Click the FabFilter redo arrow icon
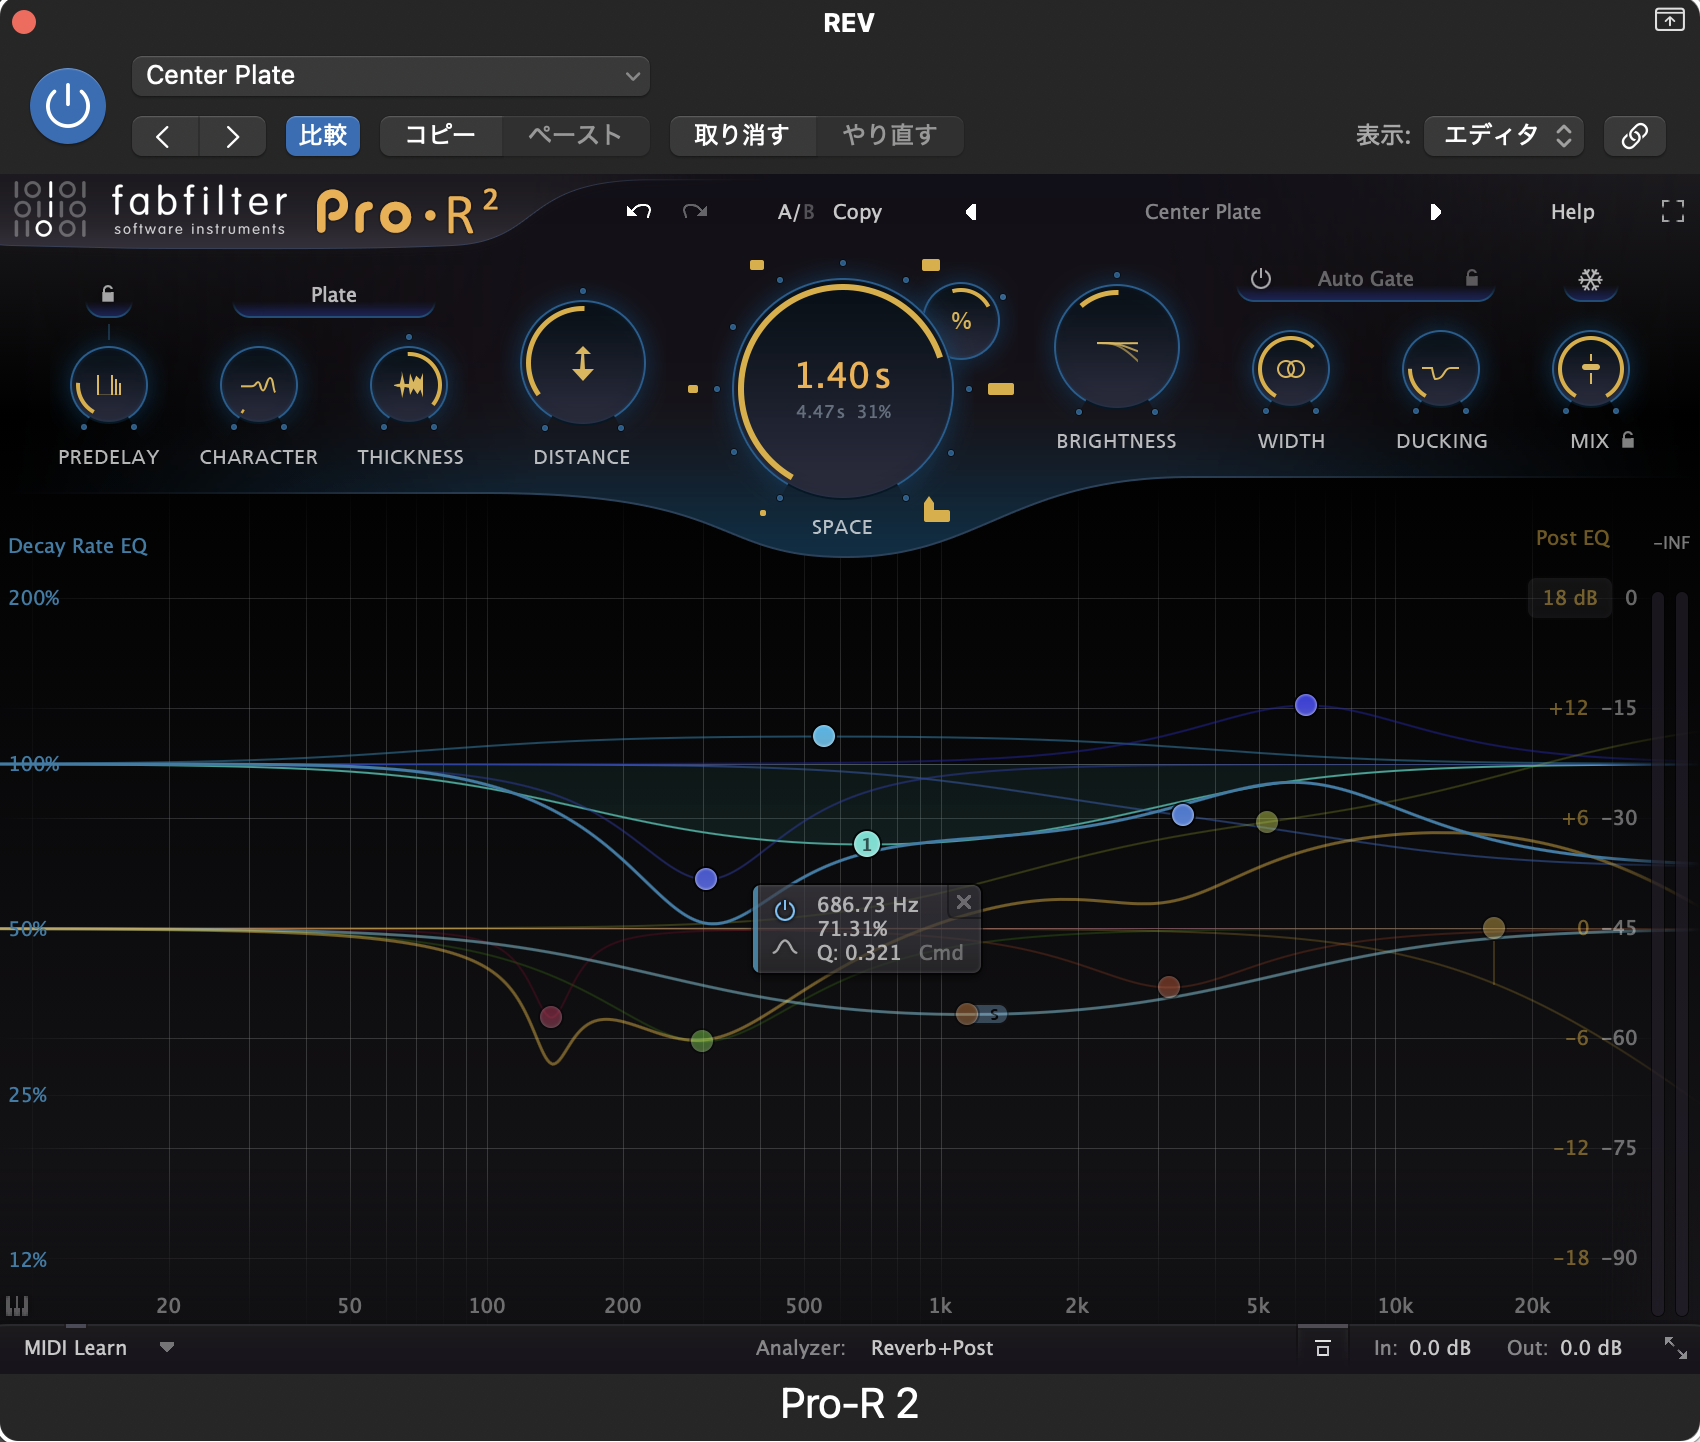Viewport: 1700px width, 1442px height. tap(695, 211)
